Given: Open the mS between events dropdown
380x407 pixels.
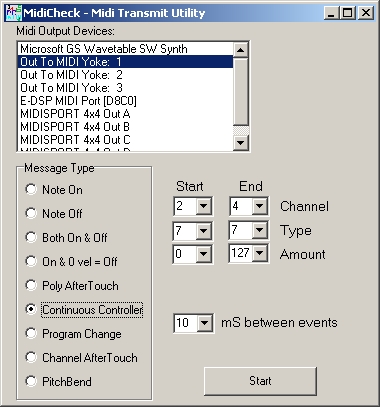Looking at the screenshot, I should 204,323.
